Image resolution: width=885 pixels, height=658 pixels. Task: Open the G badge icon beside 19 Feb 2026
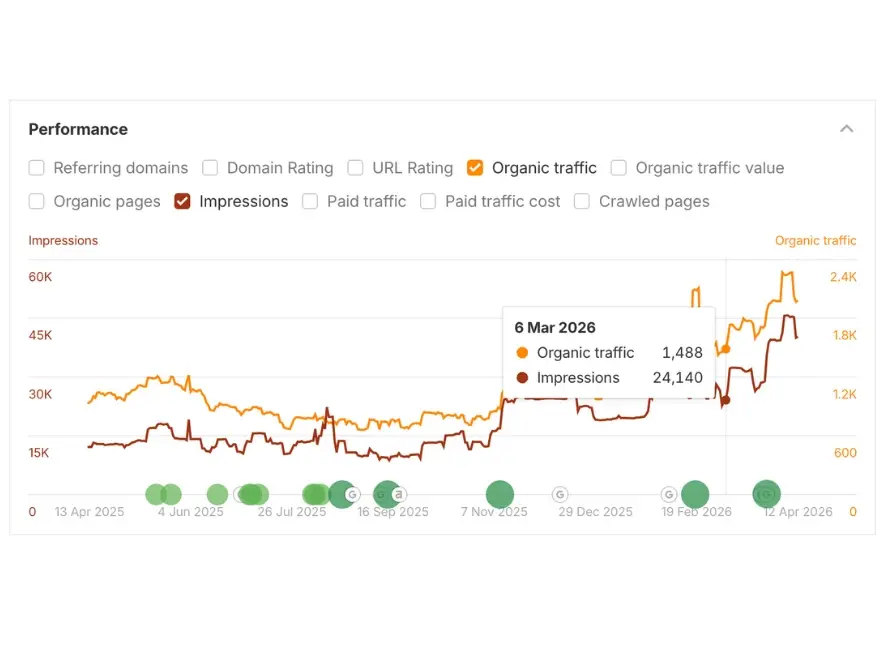coord(668,494)
